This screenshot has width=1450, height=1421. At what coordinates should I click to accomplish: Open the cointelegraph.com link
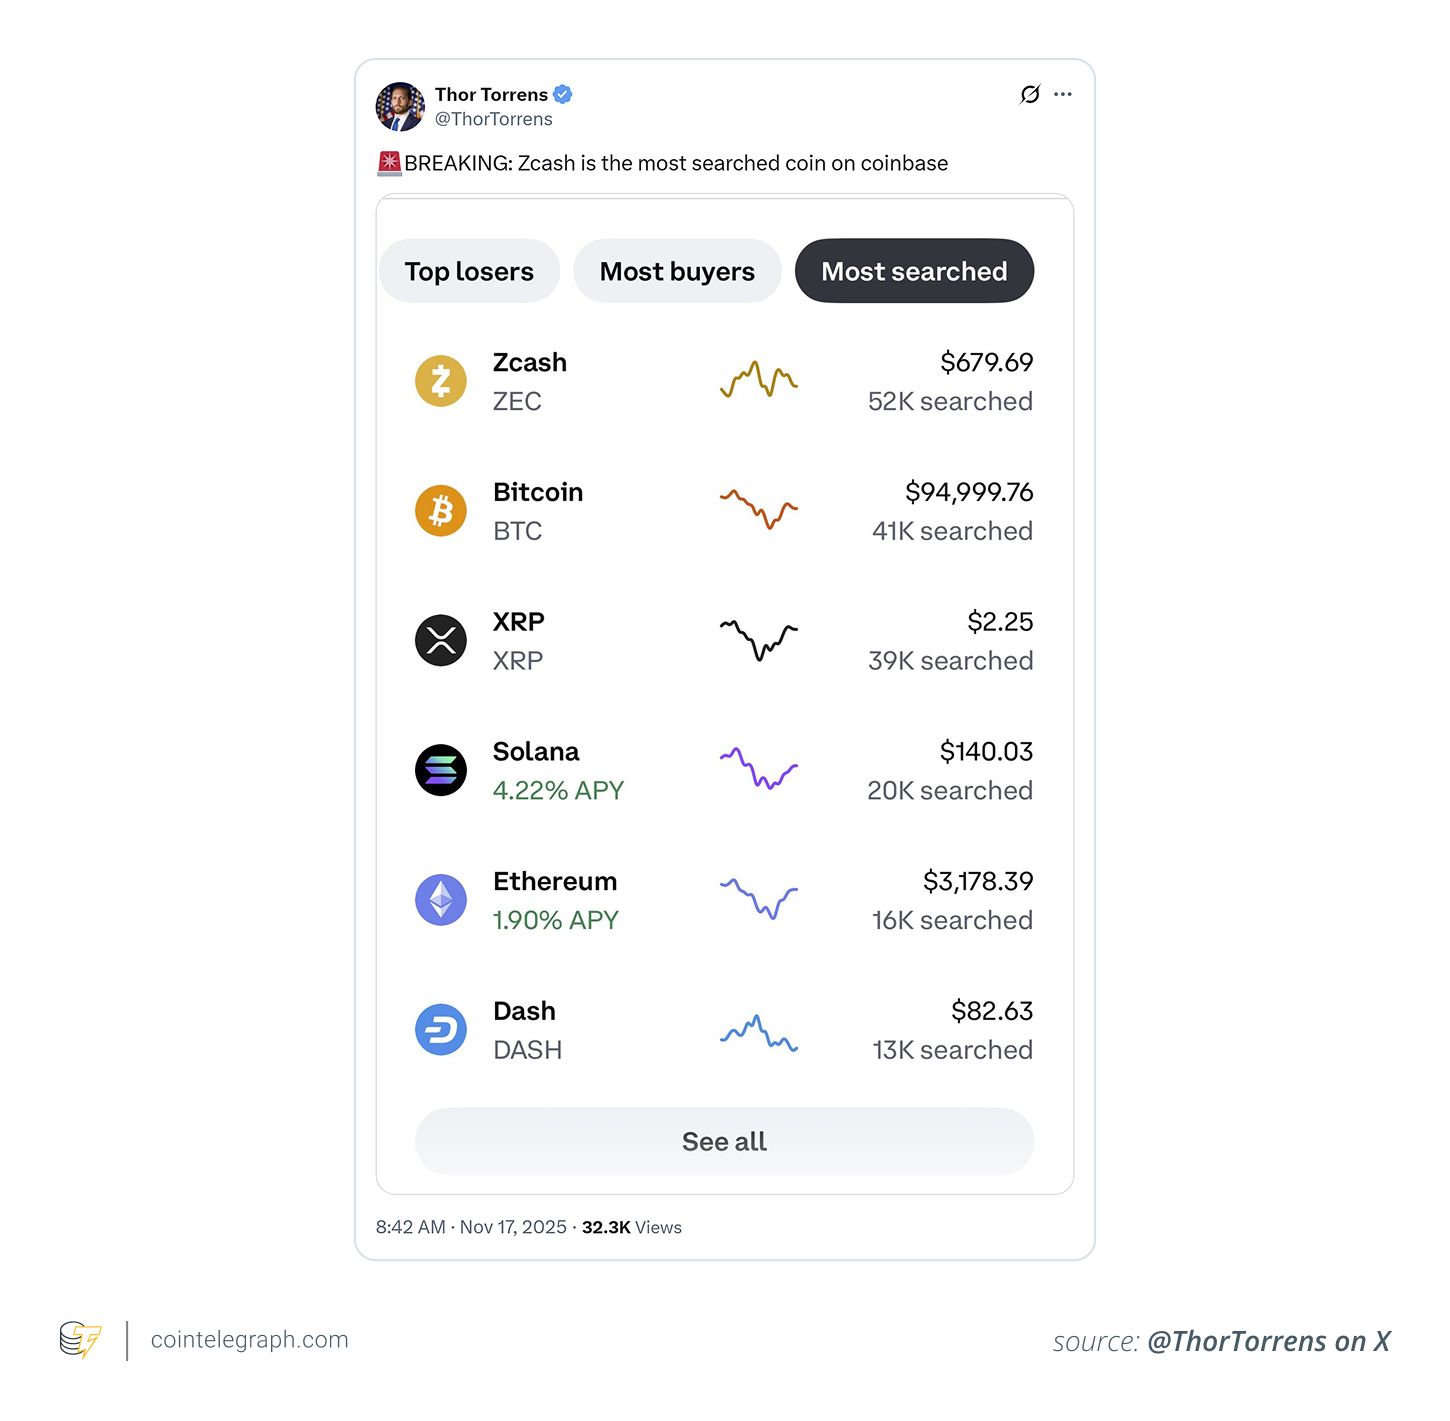pos(247,1340)
